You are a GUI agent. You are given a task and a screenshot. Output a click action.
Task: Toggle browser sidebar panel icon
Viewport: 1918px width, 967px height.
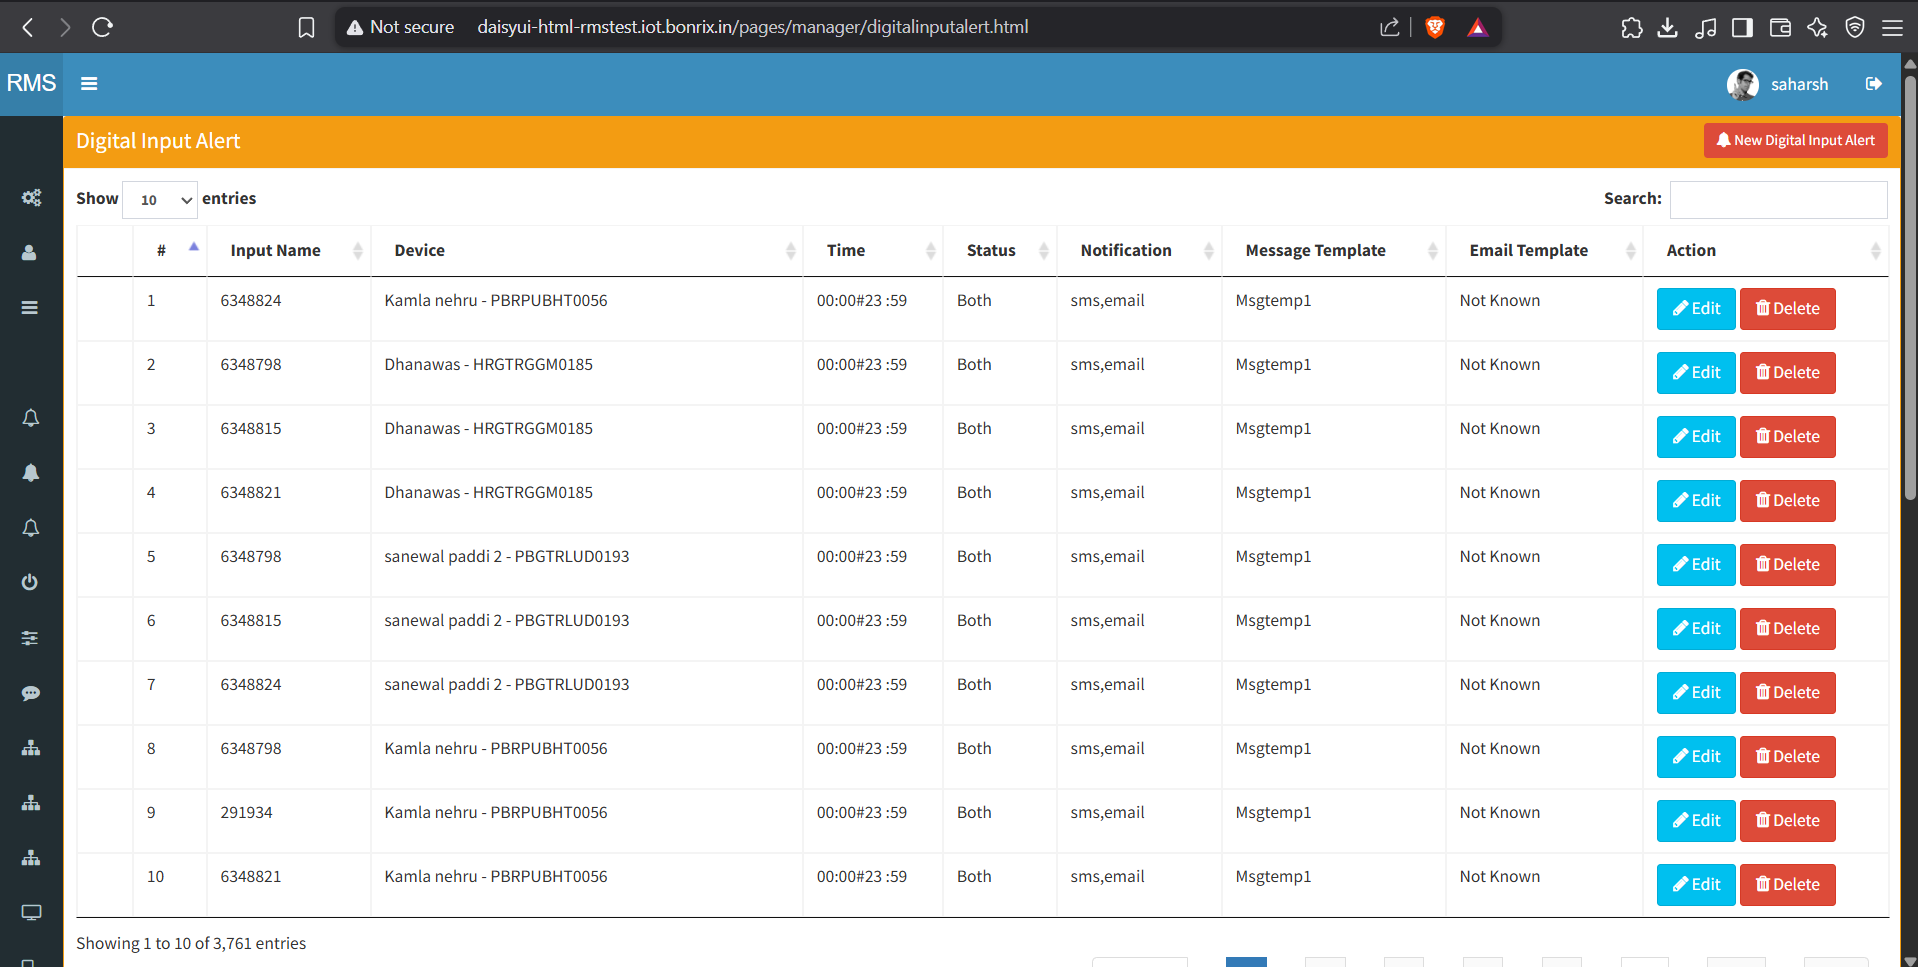click(1742, 27)
